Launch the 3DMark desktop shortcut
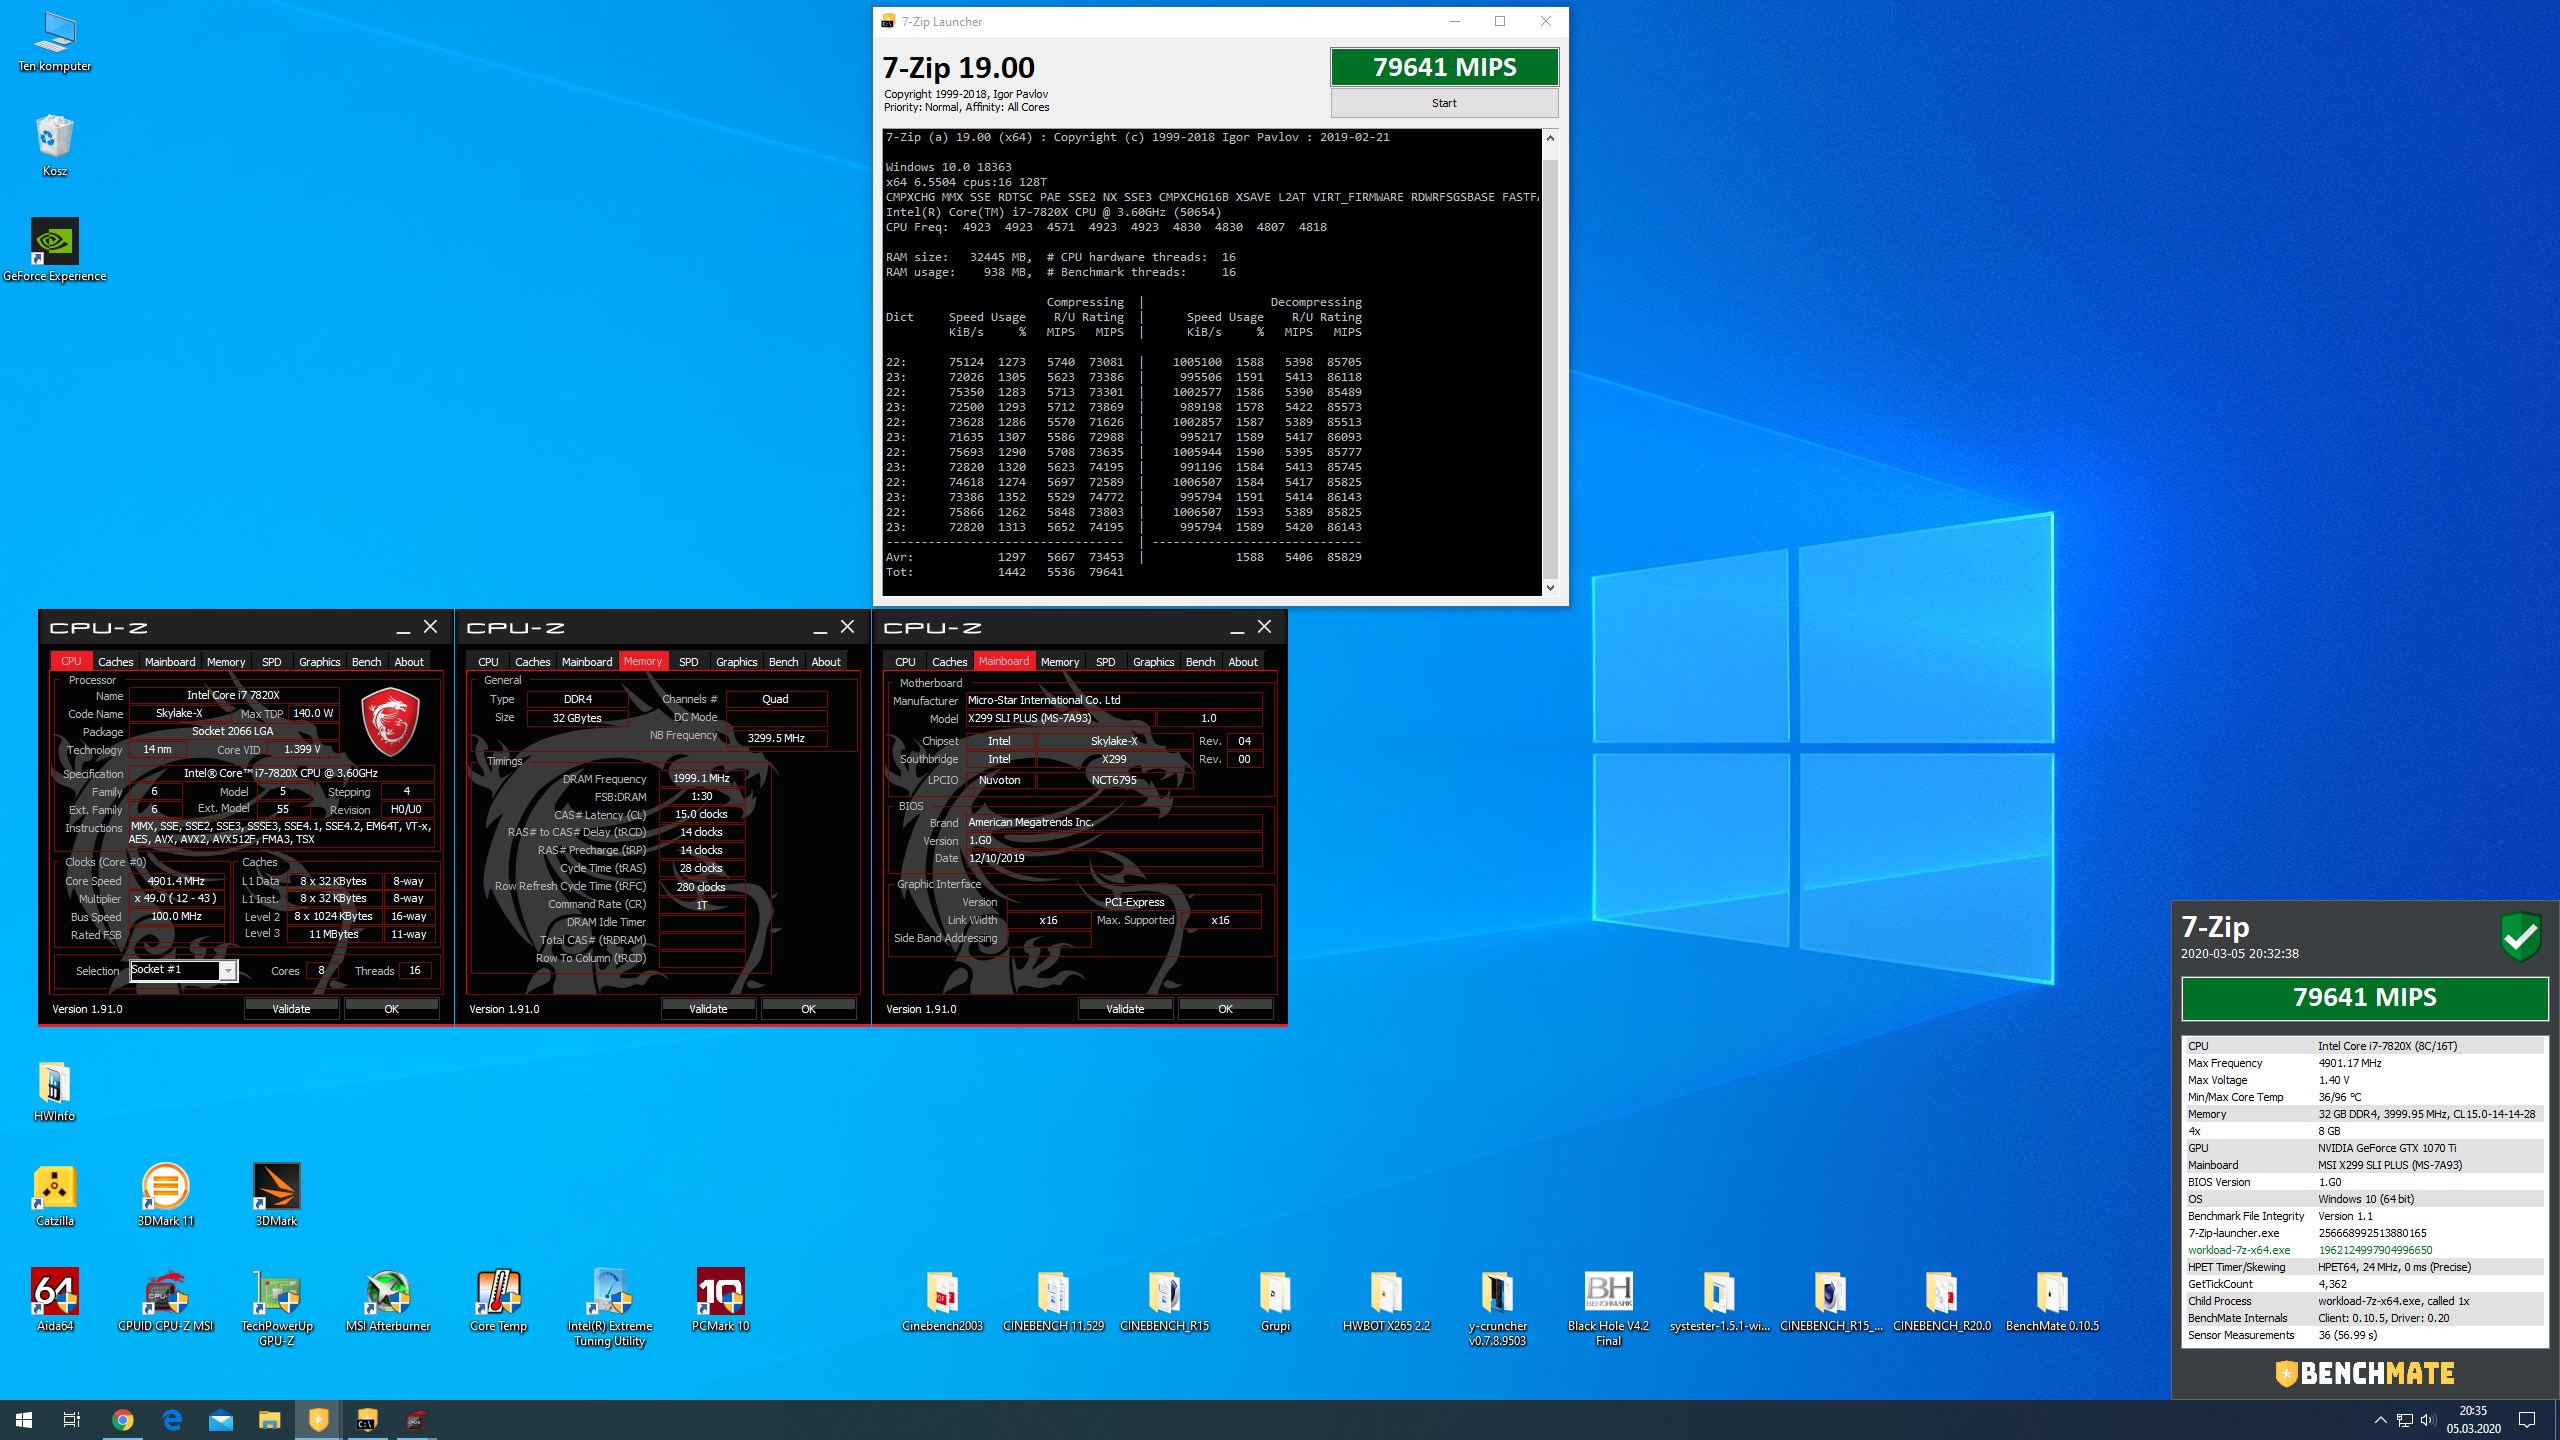2560x1440 pixels. [x=276, y=1196]
